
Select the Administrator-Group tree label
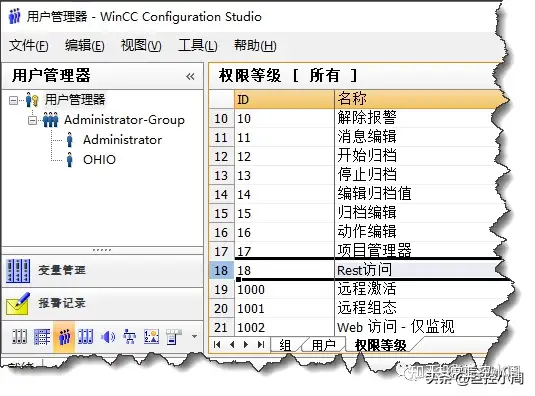[x=125, y=120]
